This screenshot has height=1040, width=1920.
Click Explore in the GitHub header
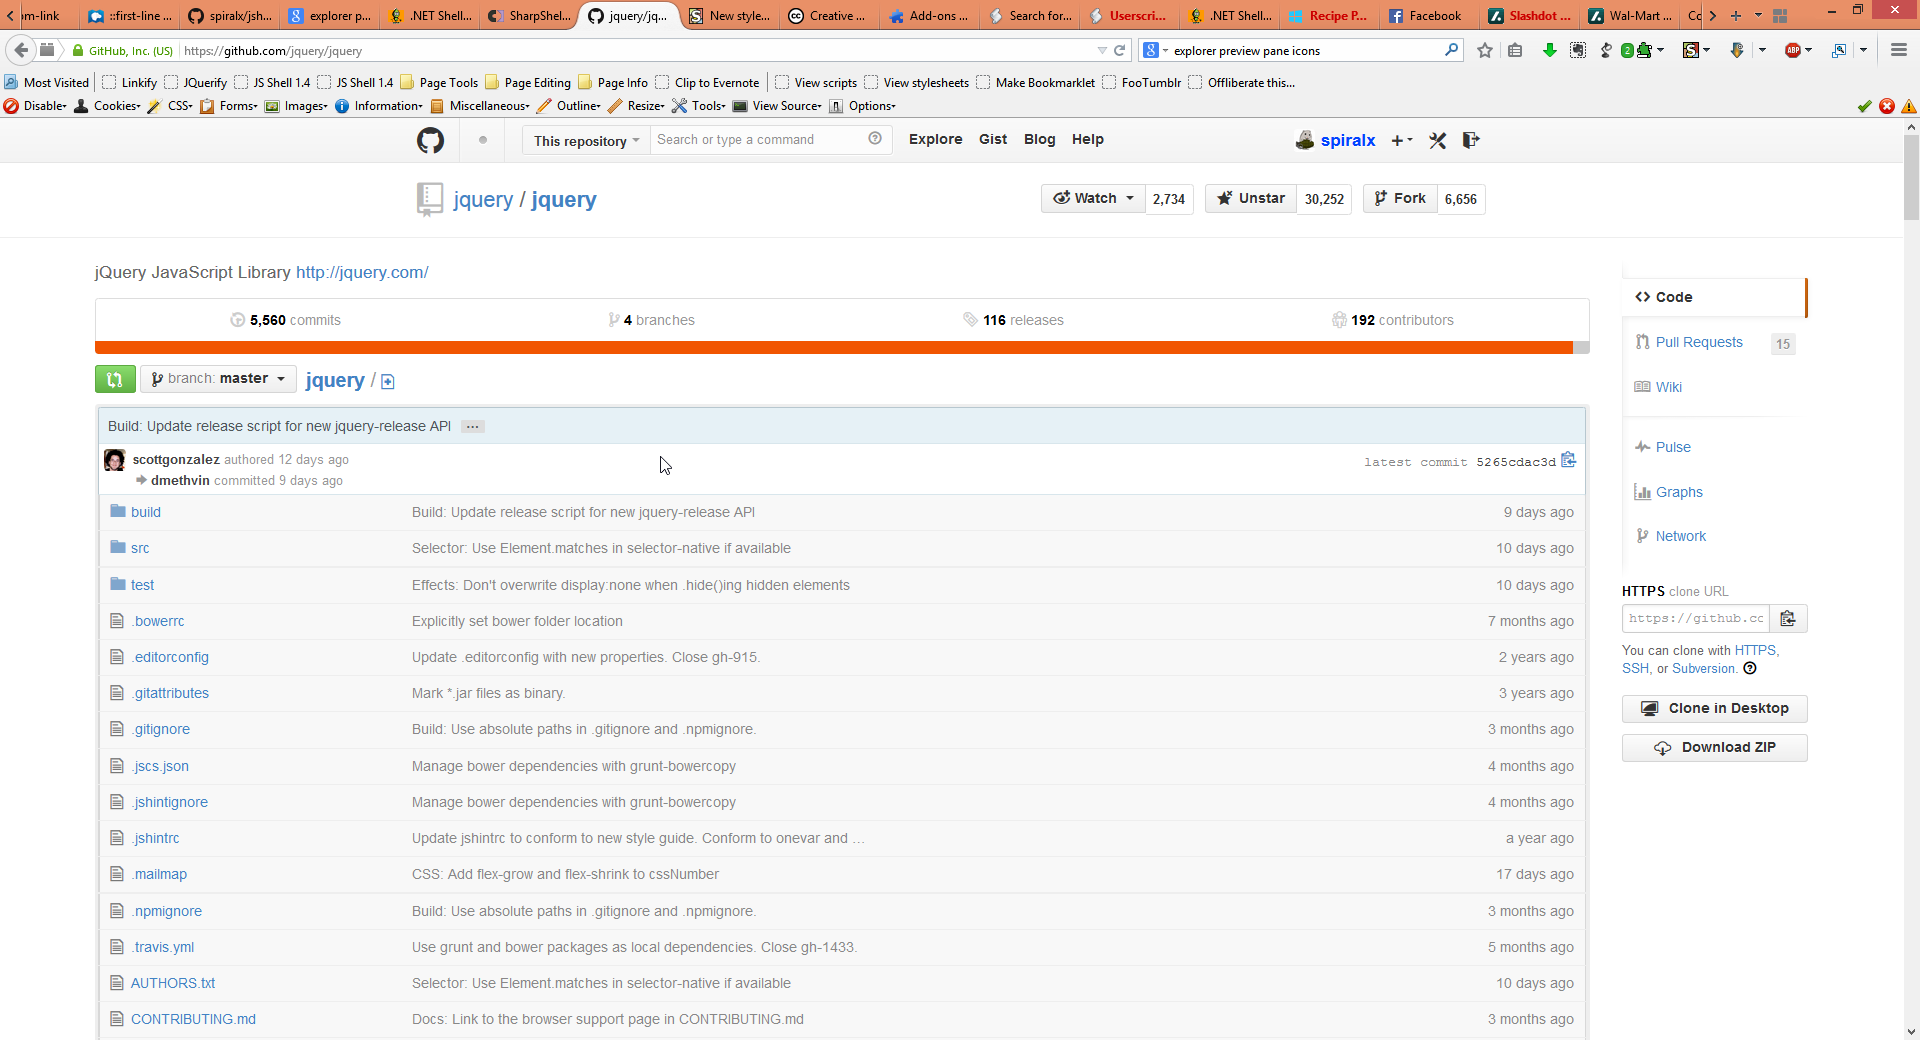(x=935, y=140)
